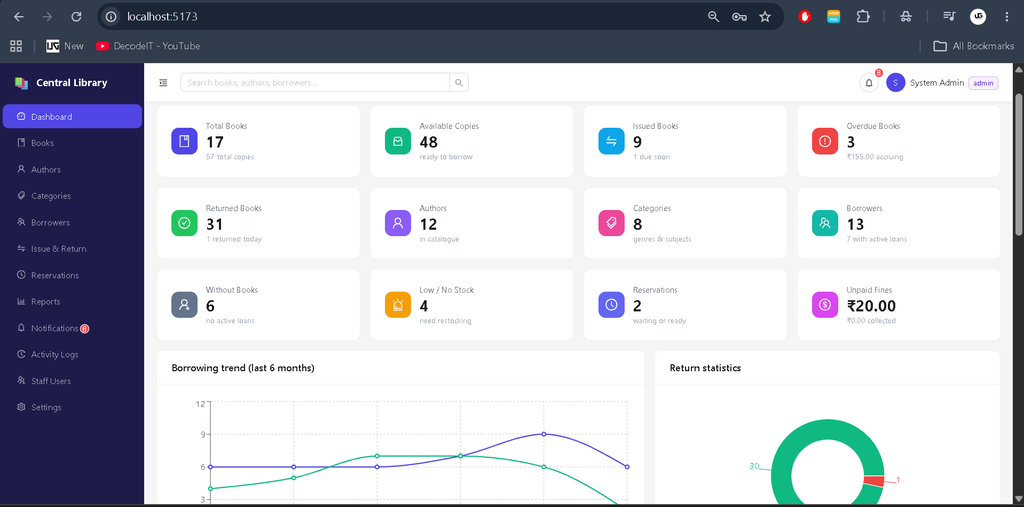
Task: Click the 57 total copies text
Action: (230, 157)
